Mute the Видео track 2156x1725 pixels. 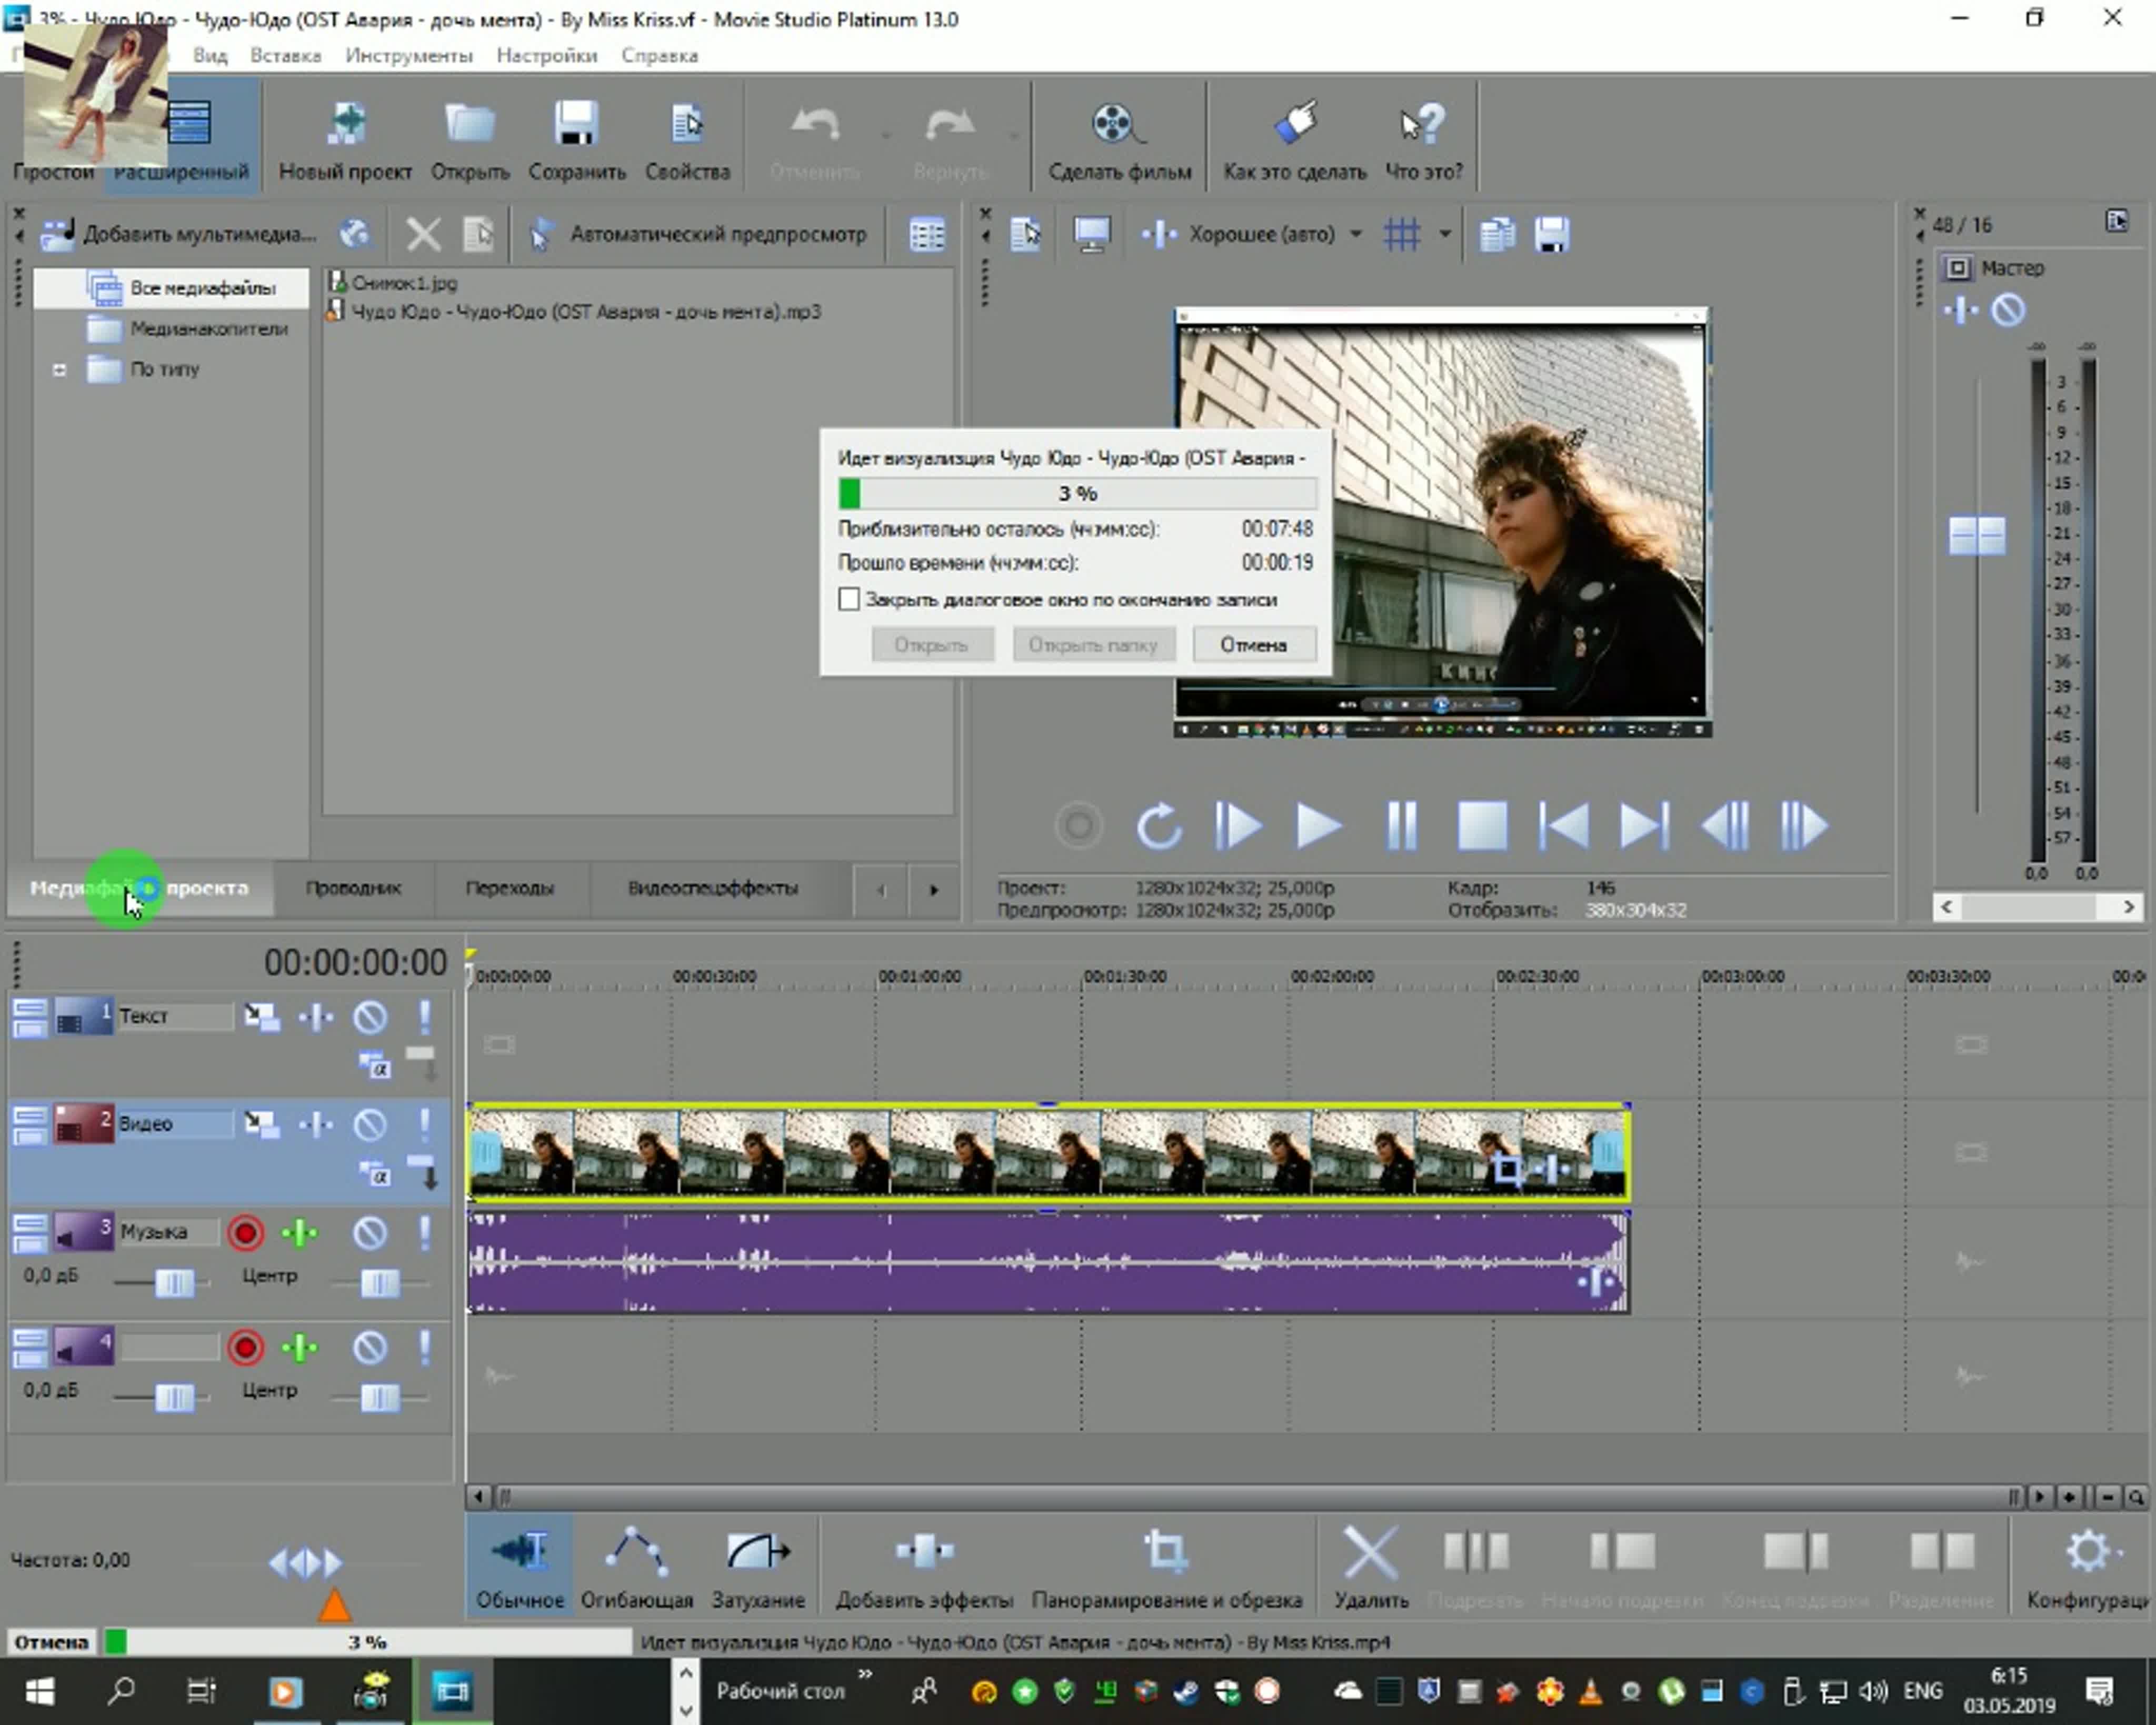coord(370,1125)
